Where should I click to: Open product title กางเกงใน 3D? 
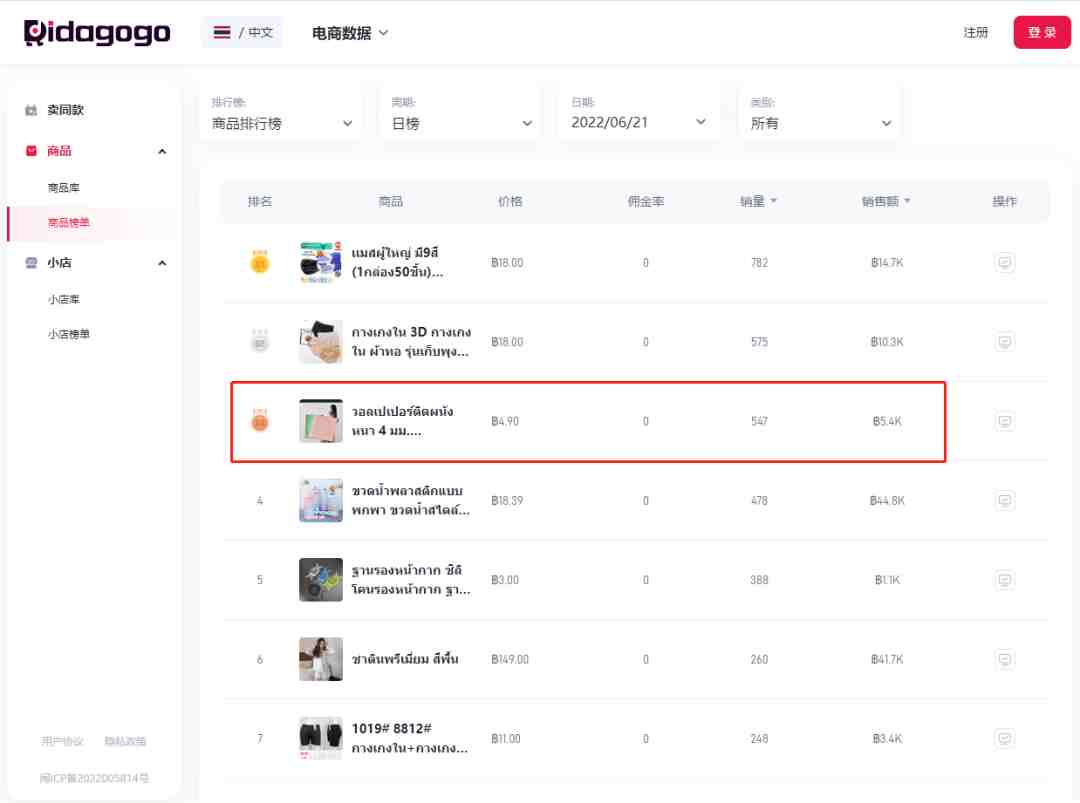click(411, 342)
